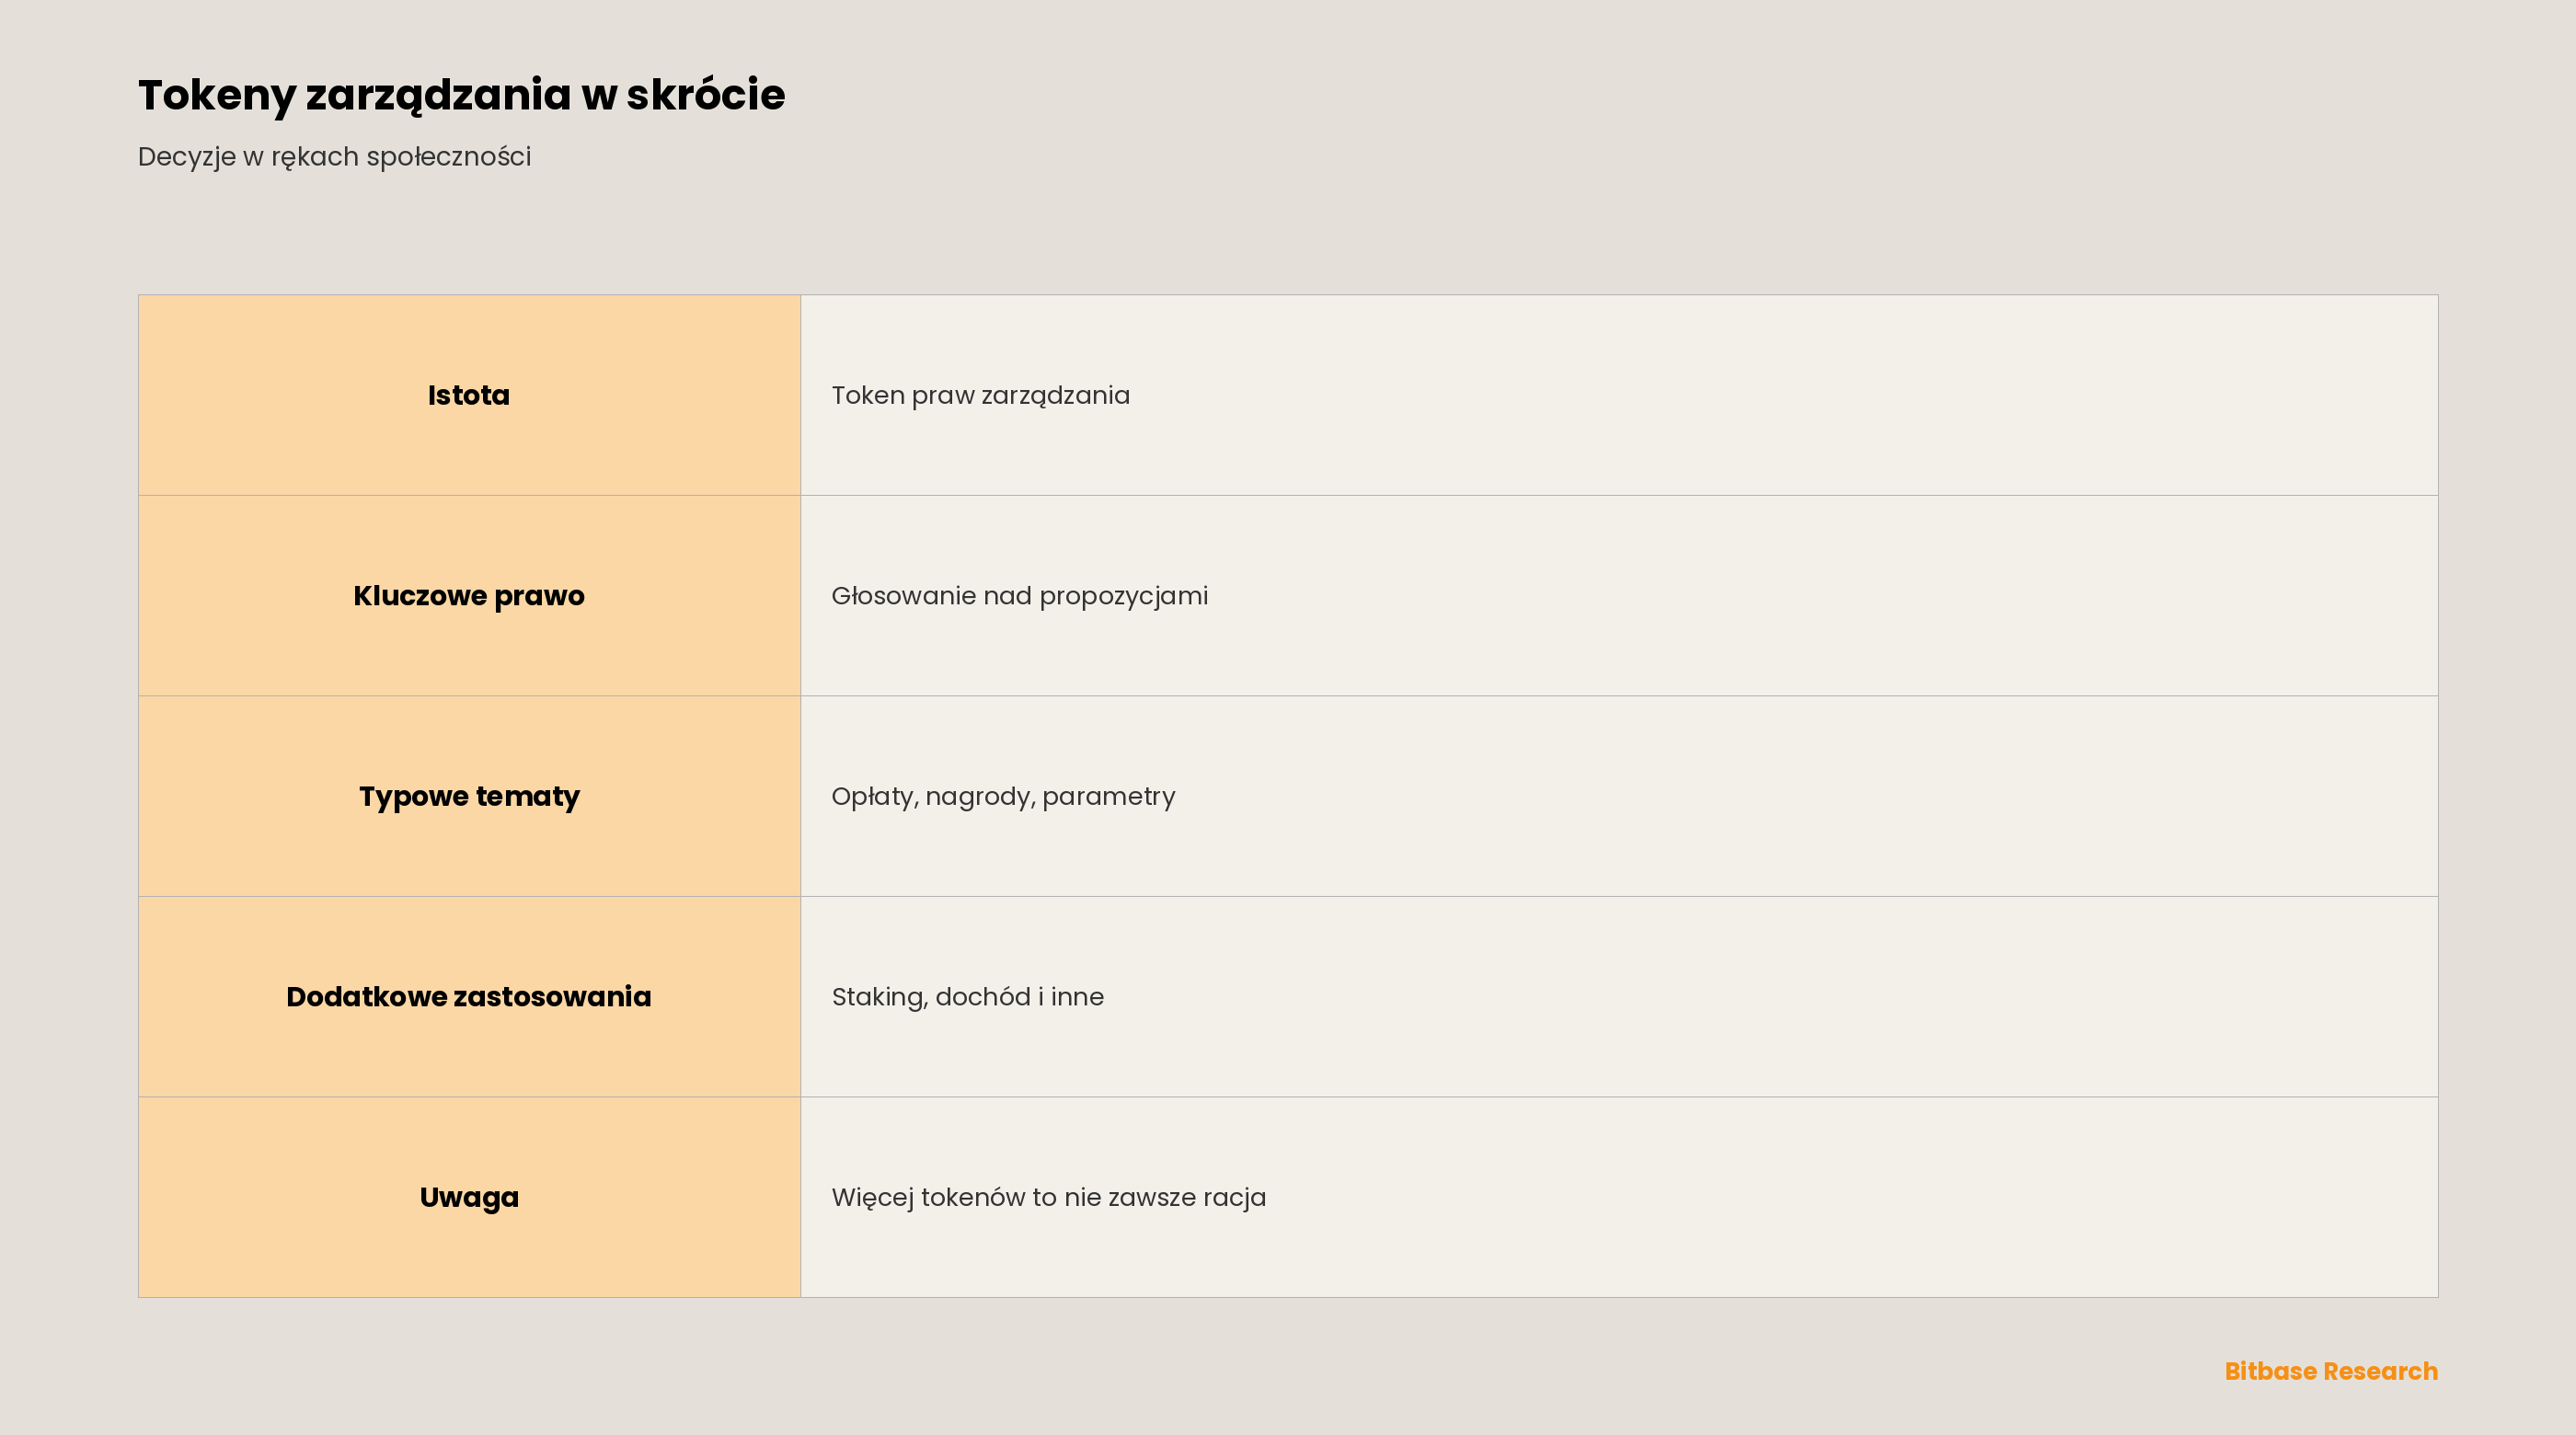Click the 'Istota' row header cell
This screenshot has height=1435, width=2576.
point(469,395)
